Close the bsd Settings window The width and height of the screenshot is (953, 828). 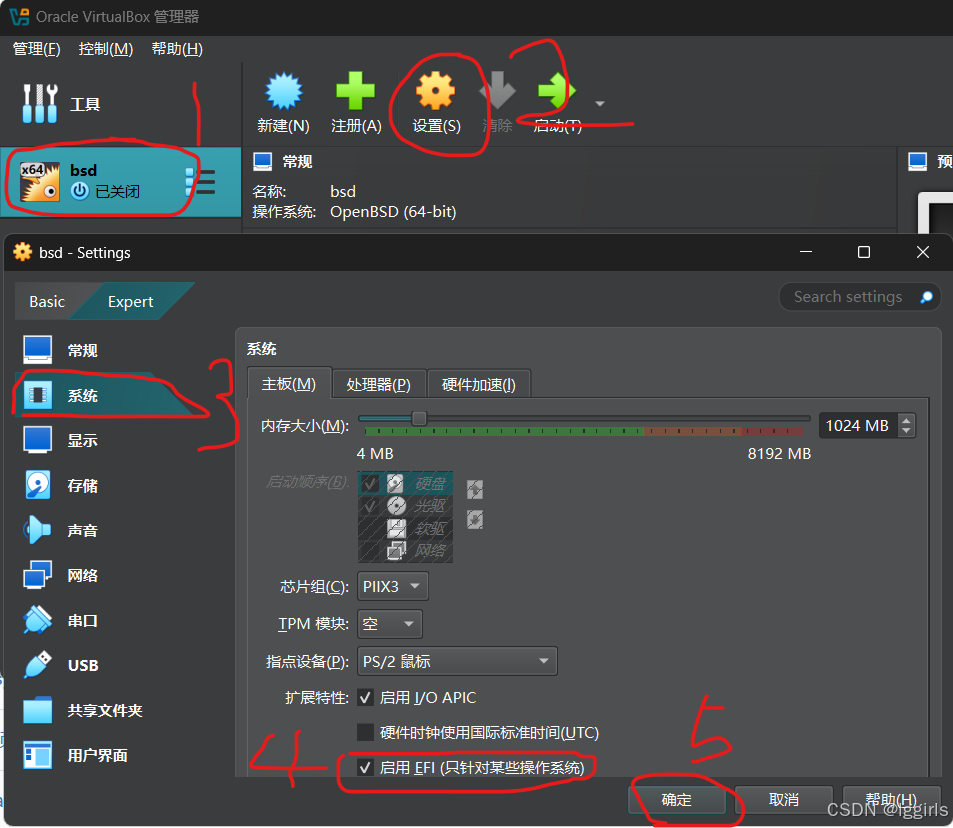pyautogui.click(x=923, y=252)
